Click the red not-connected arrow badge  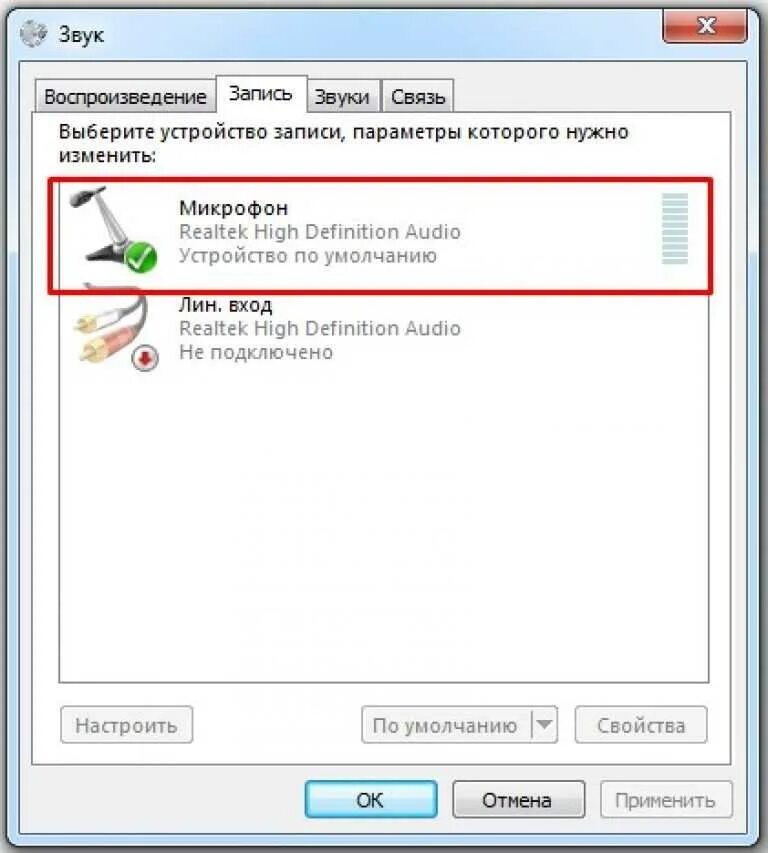coord(145,358)
